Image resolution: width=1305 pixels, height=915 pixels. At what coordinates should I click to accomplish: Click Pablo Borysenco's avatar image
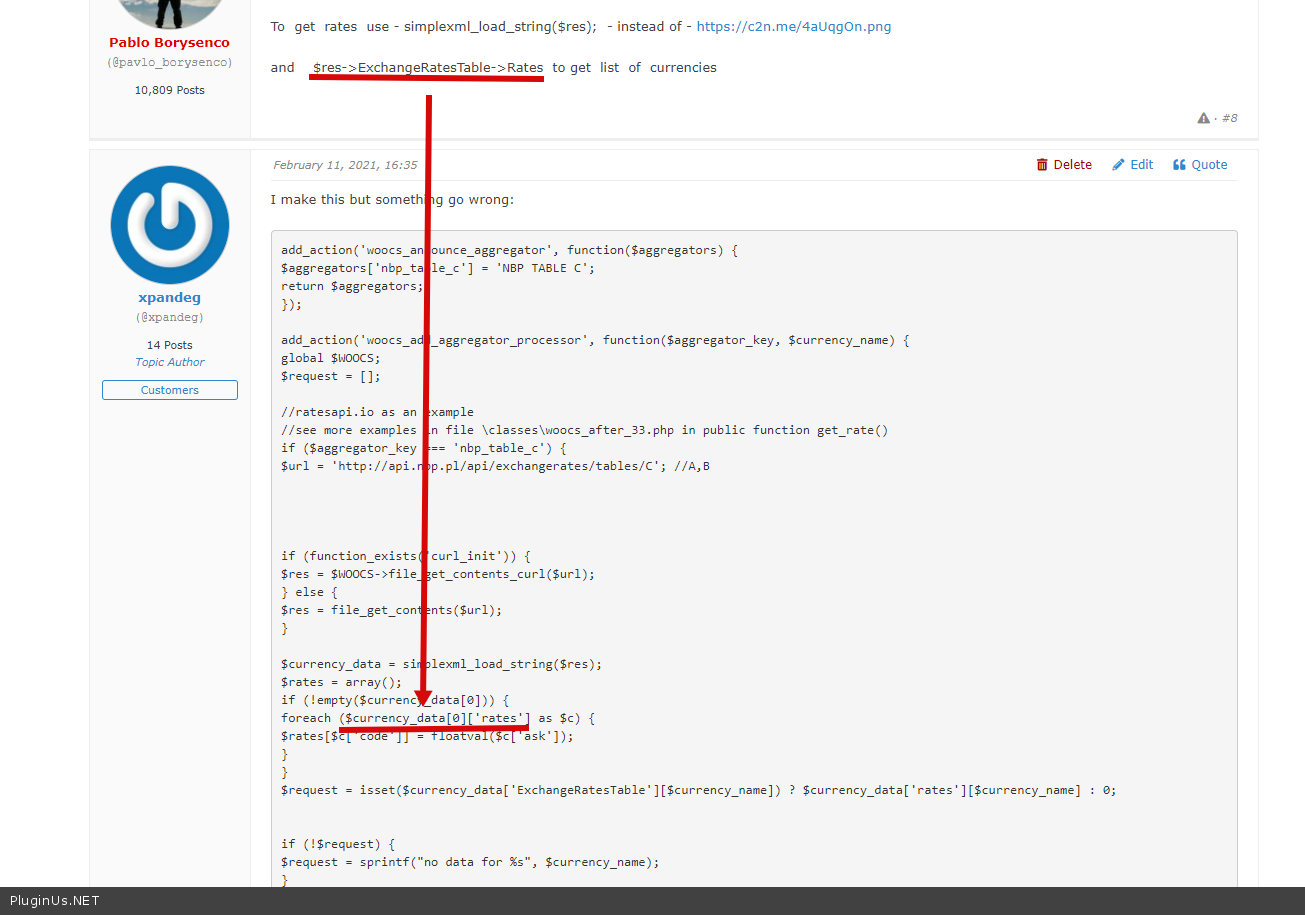click(x=170, y=14)
